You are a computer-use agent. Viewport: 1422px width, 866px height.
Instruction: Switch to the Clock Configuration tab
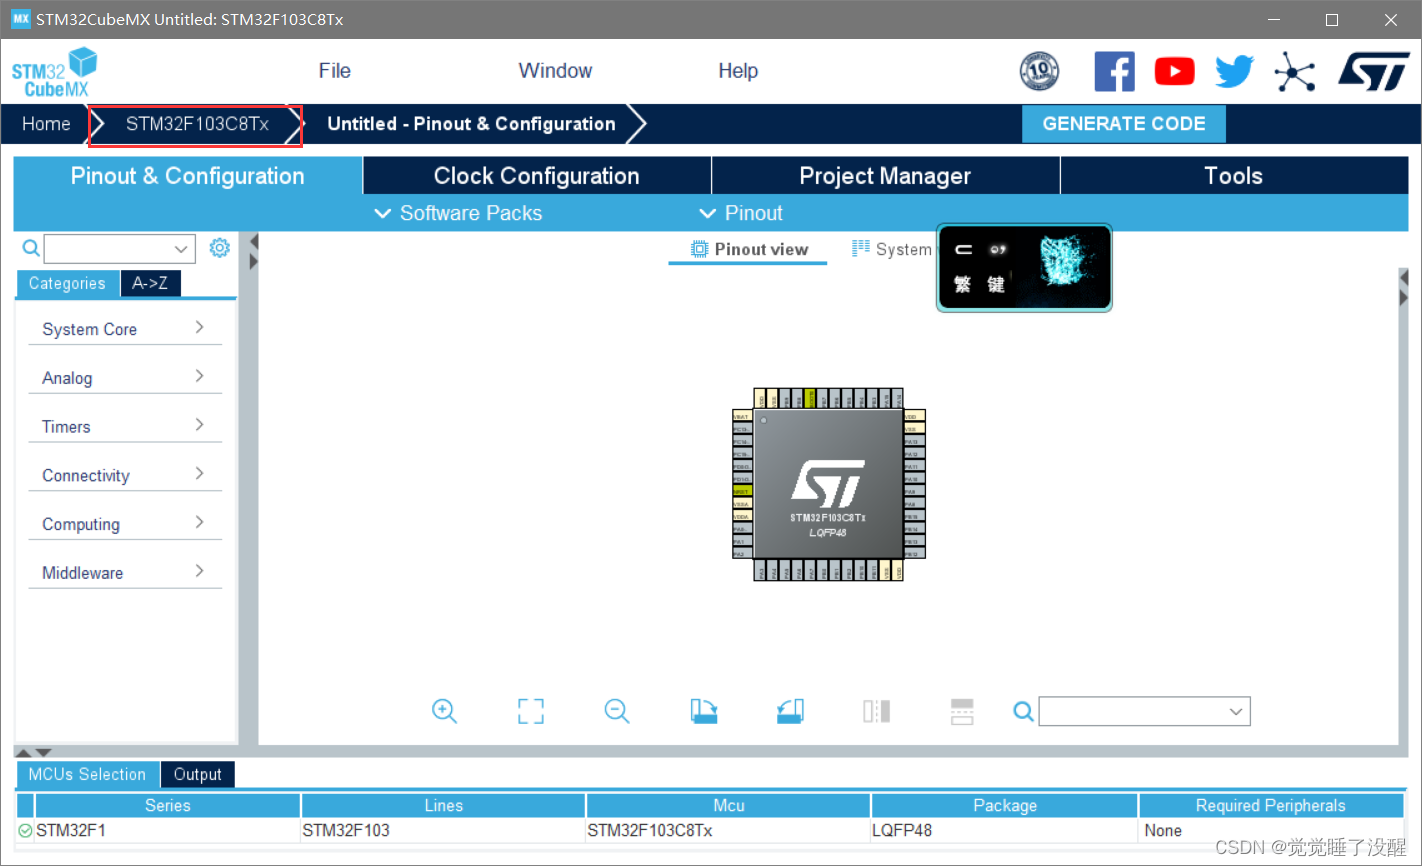(536, 176)
